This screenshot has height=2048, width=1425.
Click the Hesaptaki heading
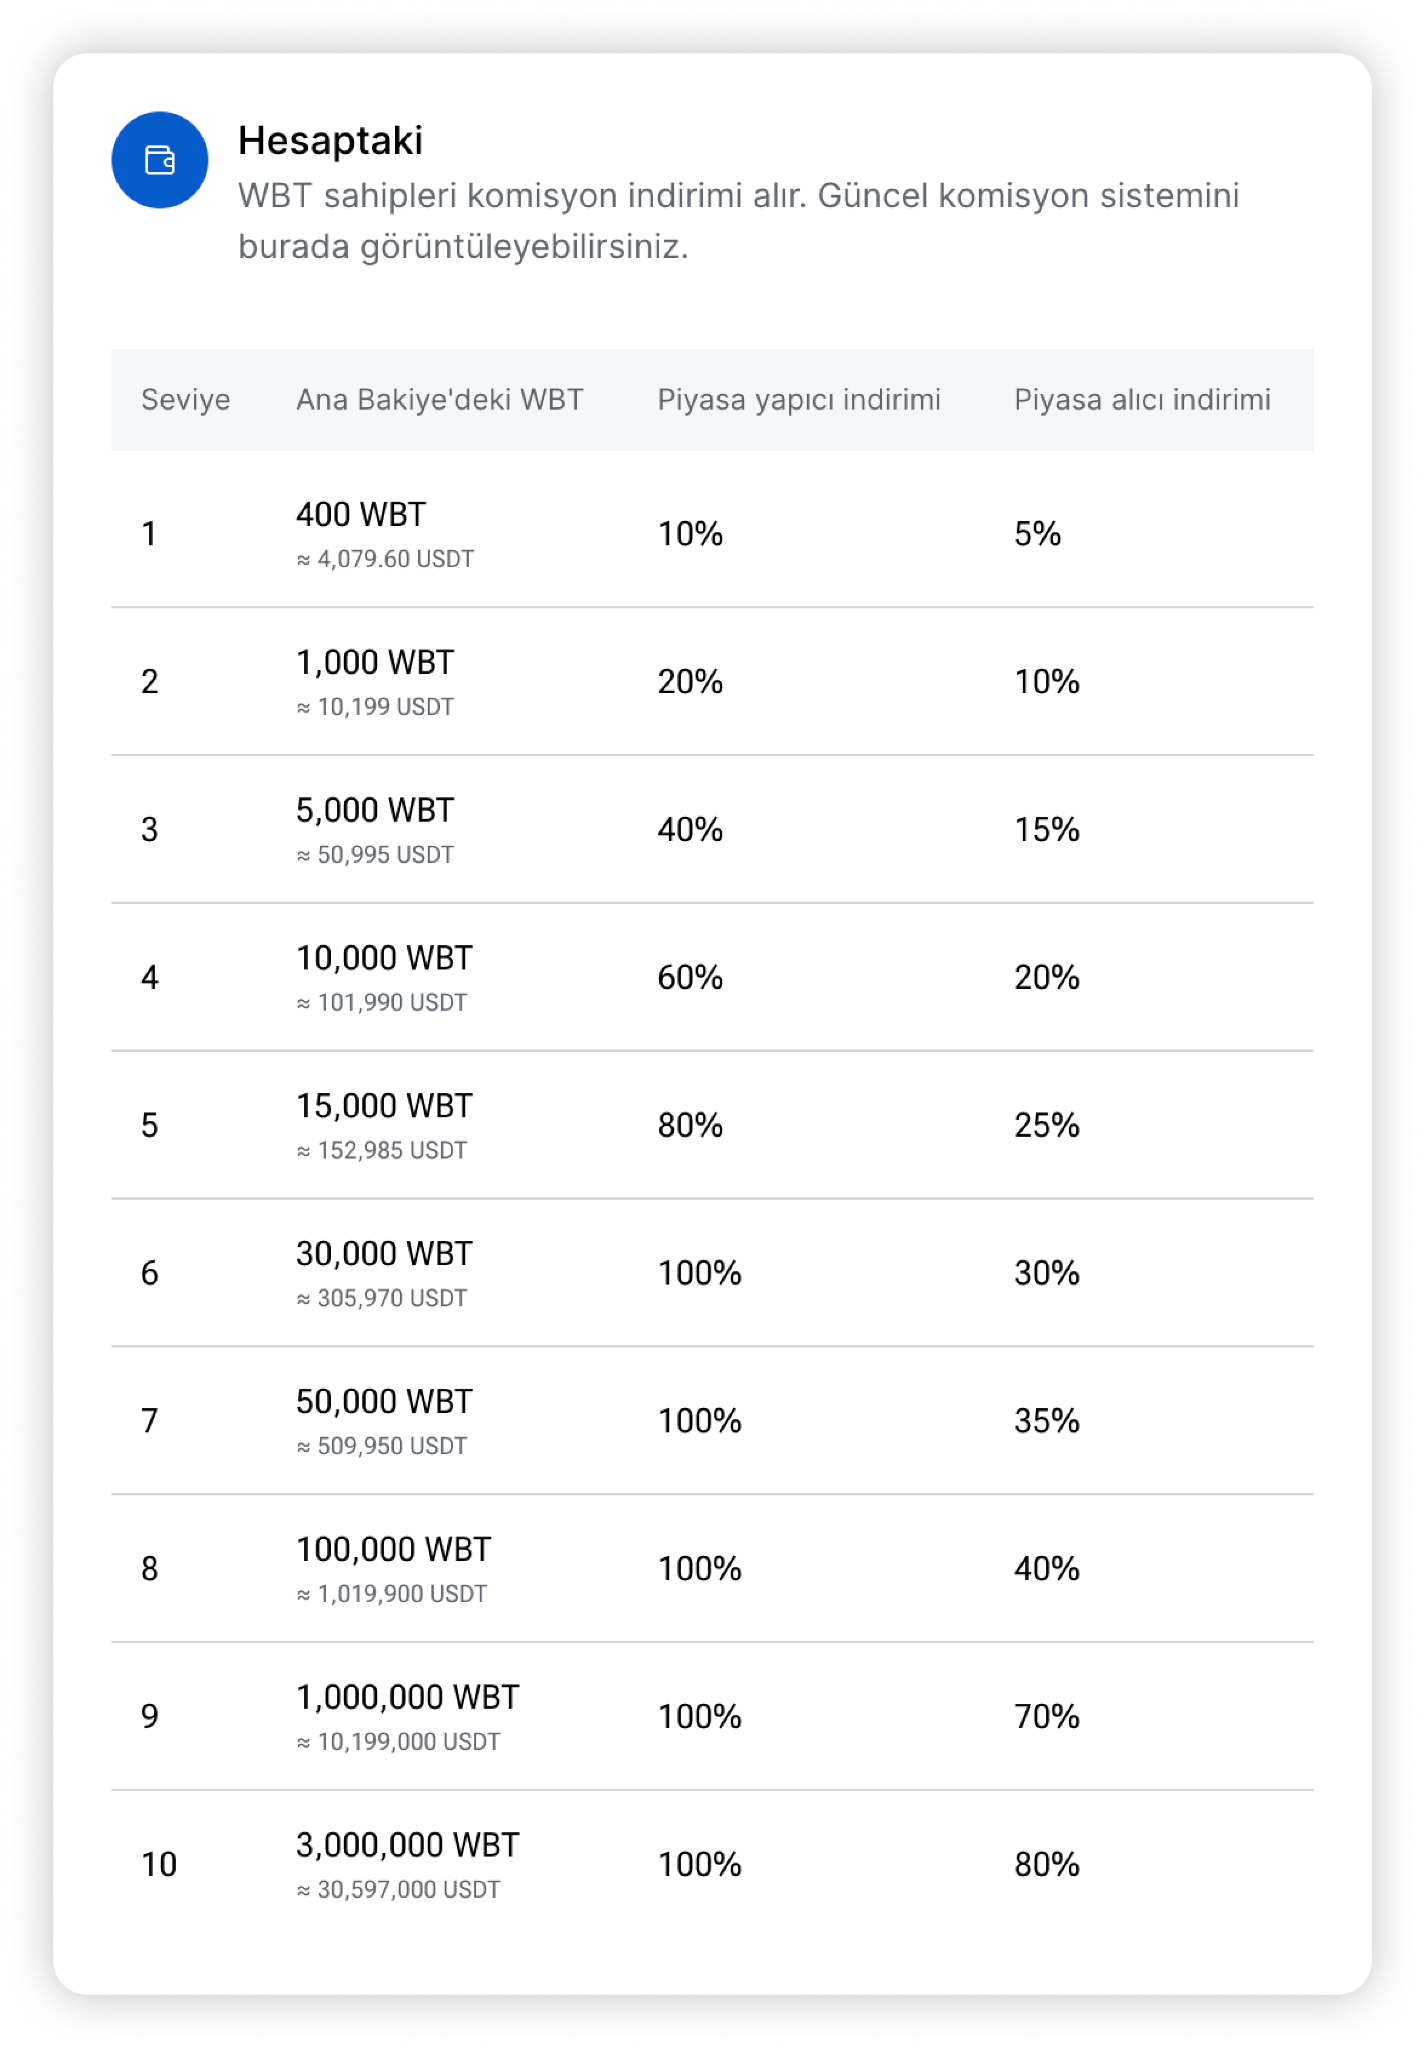pos(330,141)
